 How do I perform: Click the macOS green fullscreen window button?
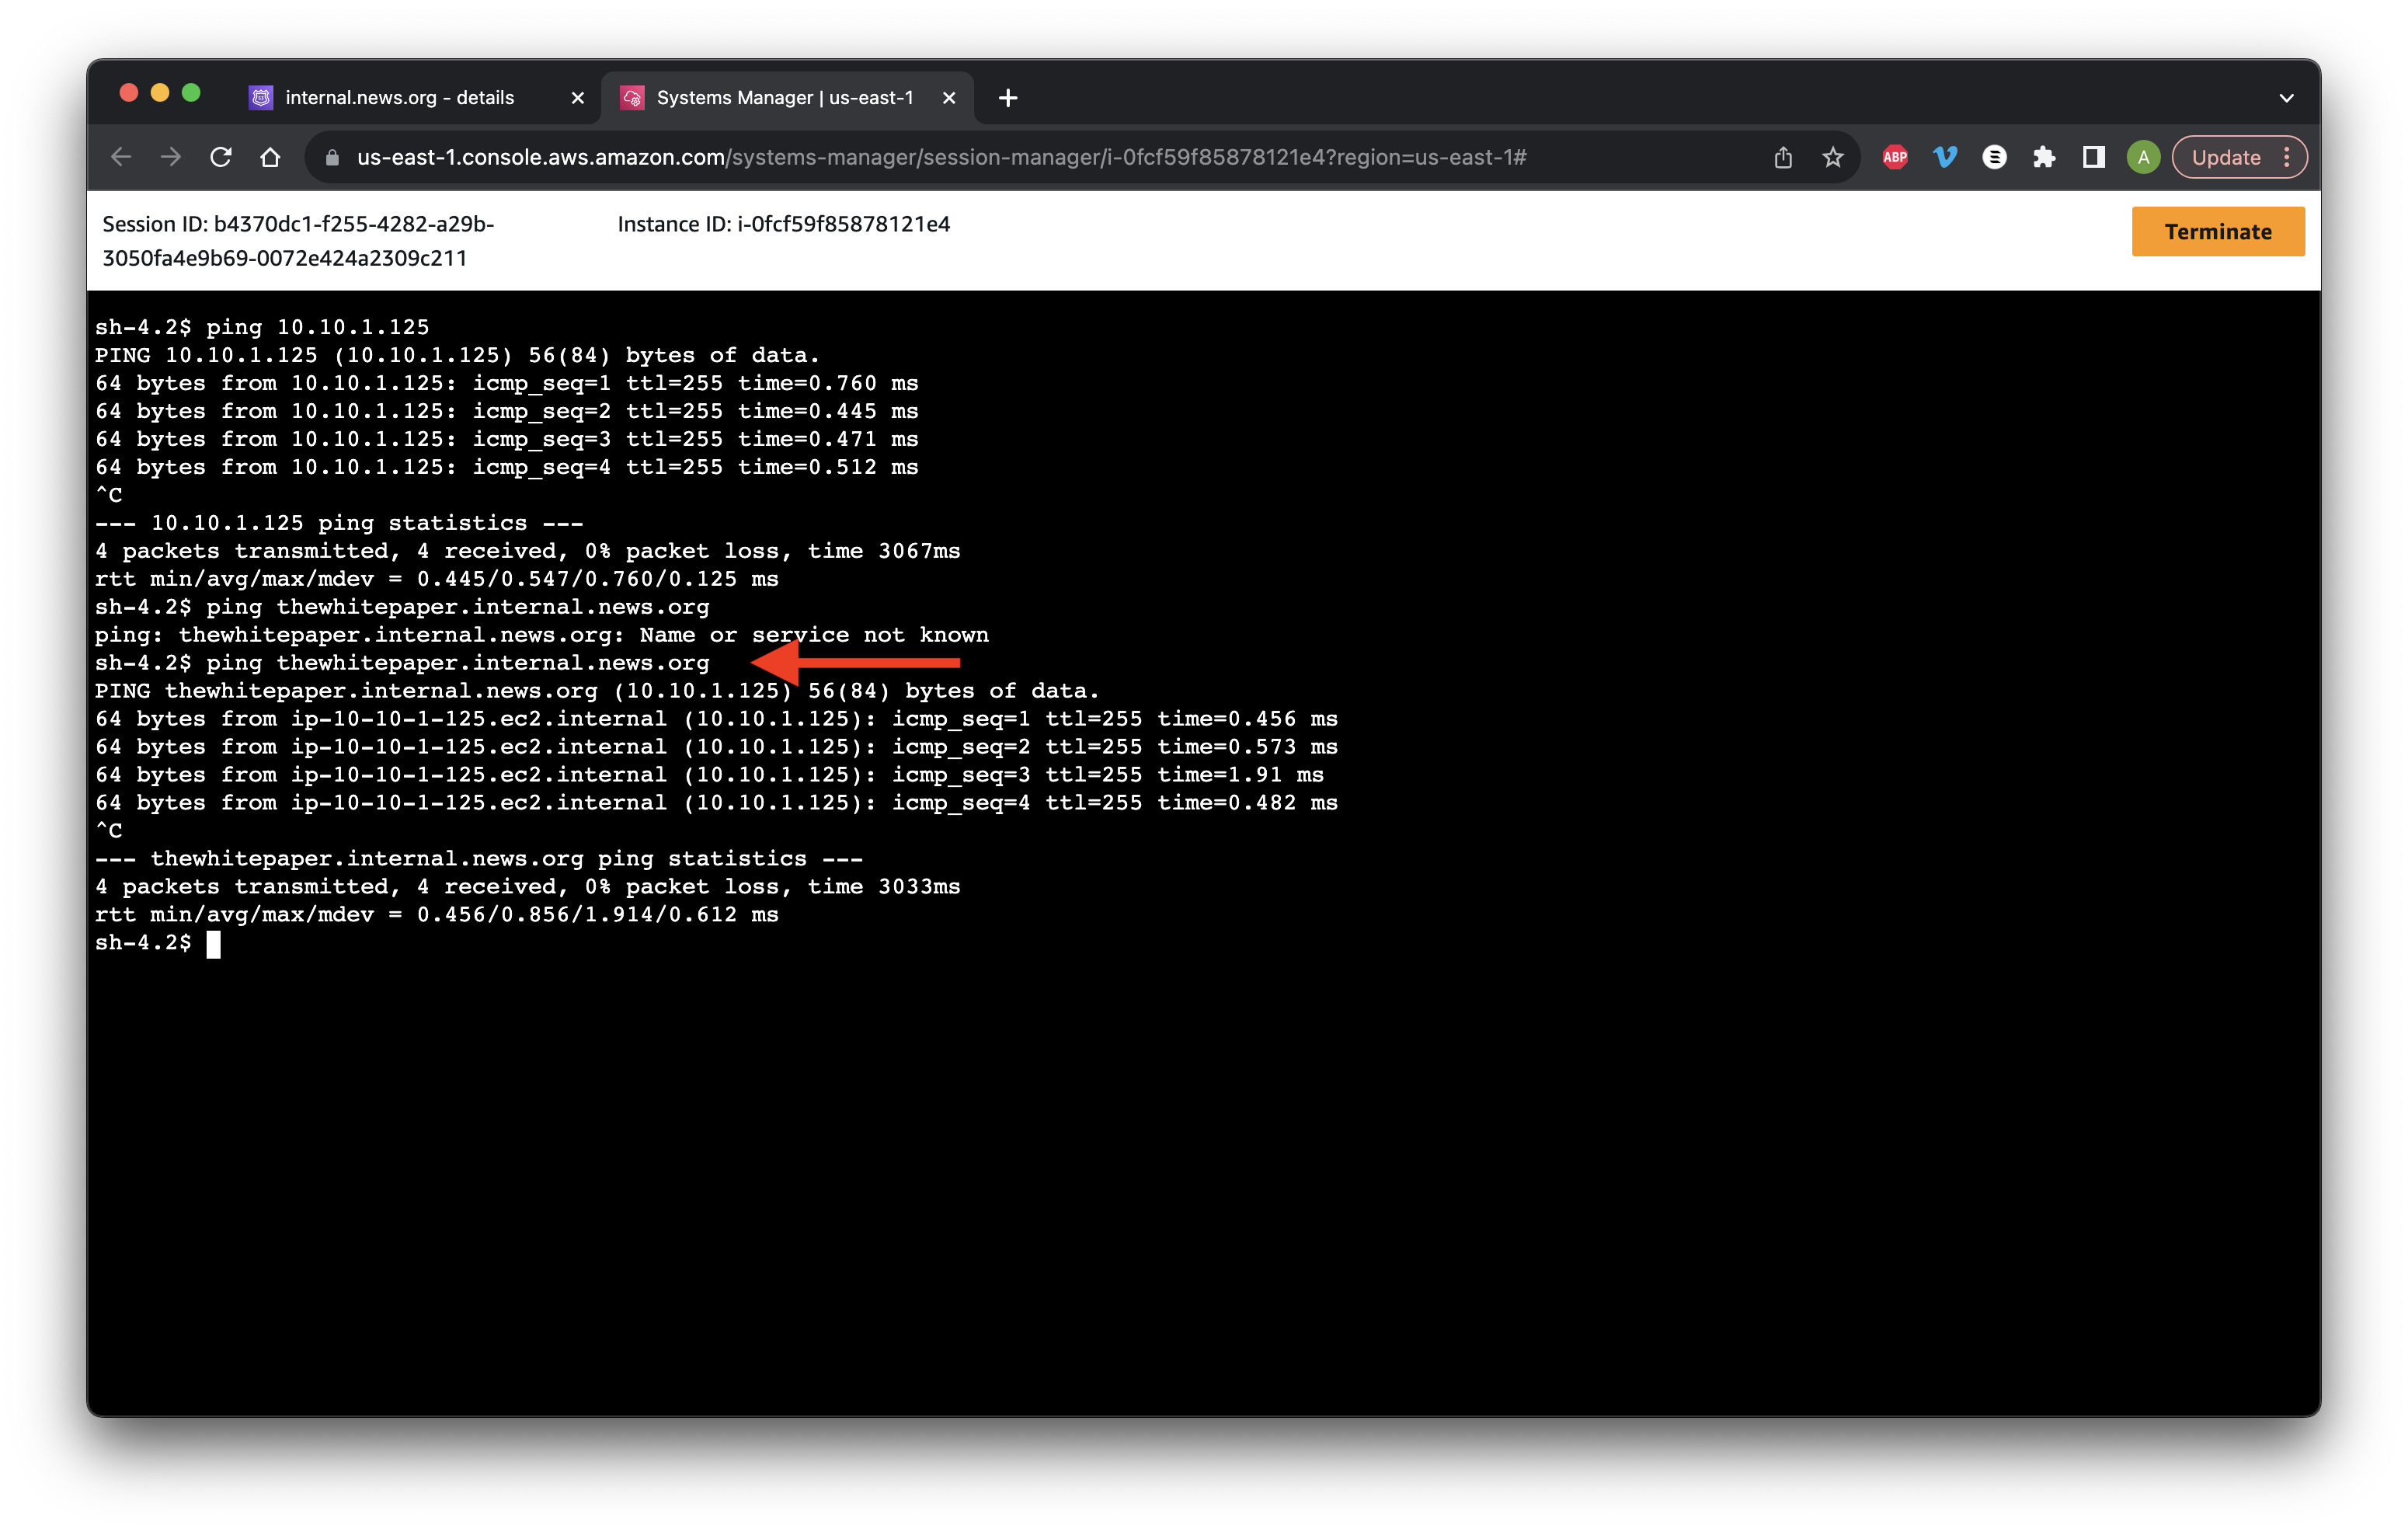pos(191,93)
